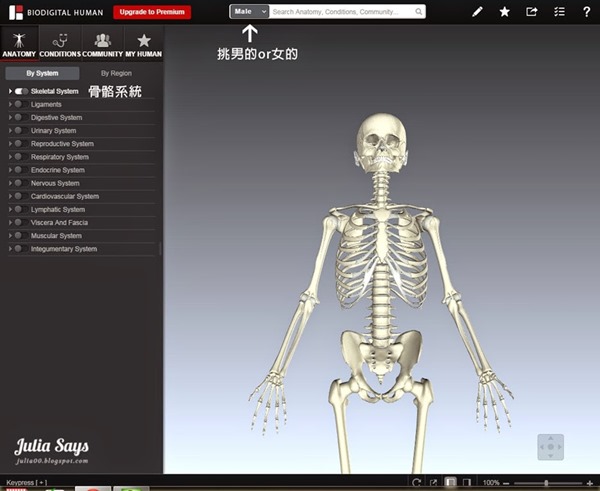The height and width of the screenshot is (491, 600).
Task: Pan view down with navigation pad
Action: [x=551, y=455]
